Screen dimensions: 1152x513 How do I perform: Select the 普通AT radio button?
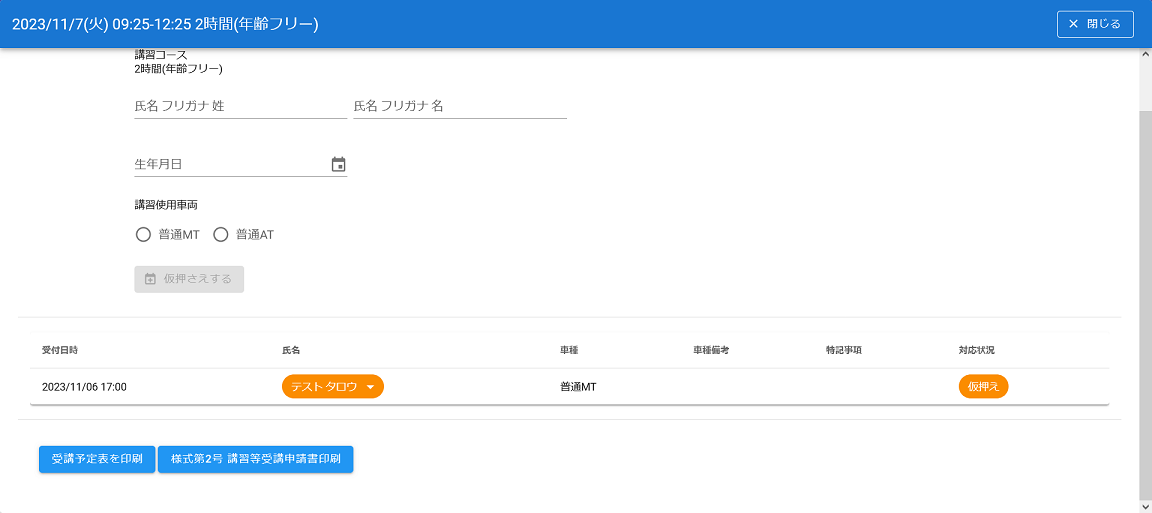pyautogui.click(x=221, y=235)
